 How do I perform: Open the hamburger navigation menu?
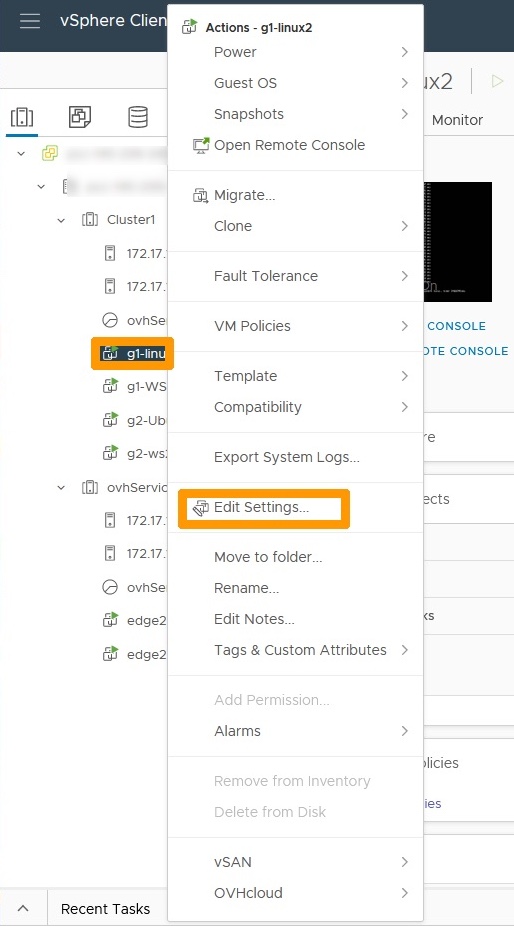pos(30,21)
